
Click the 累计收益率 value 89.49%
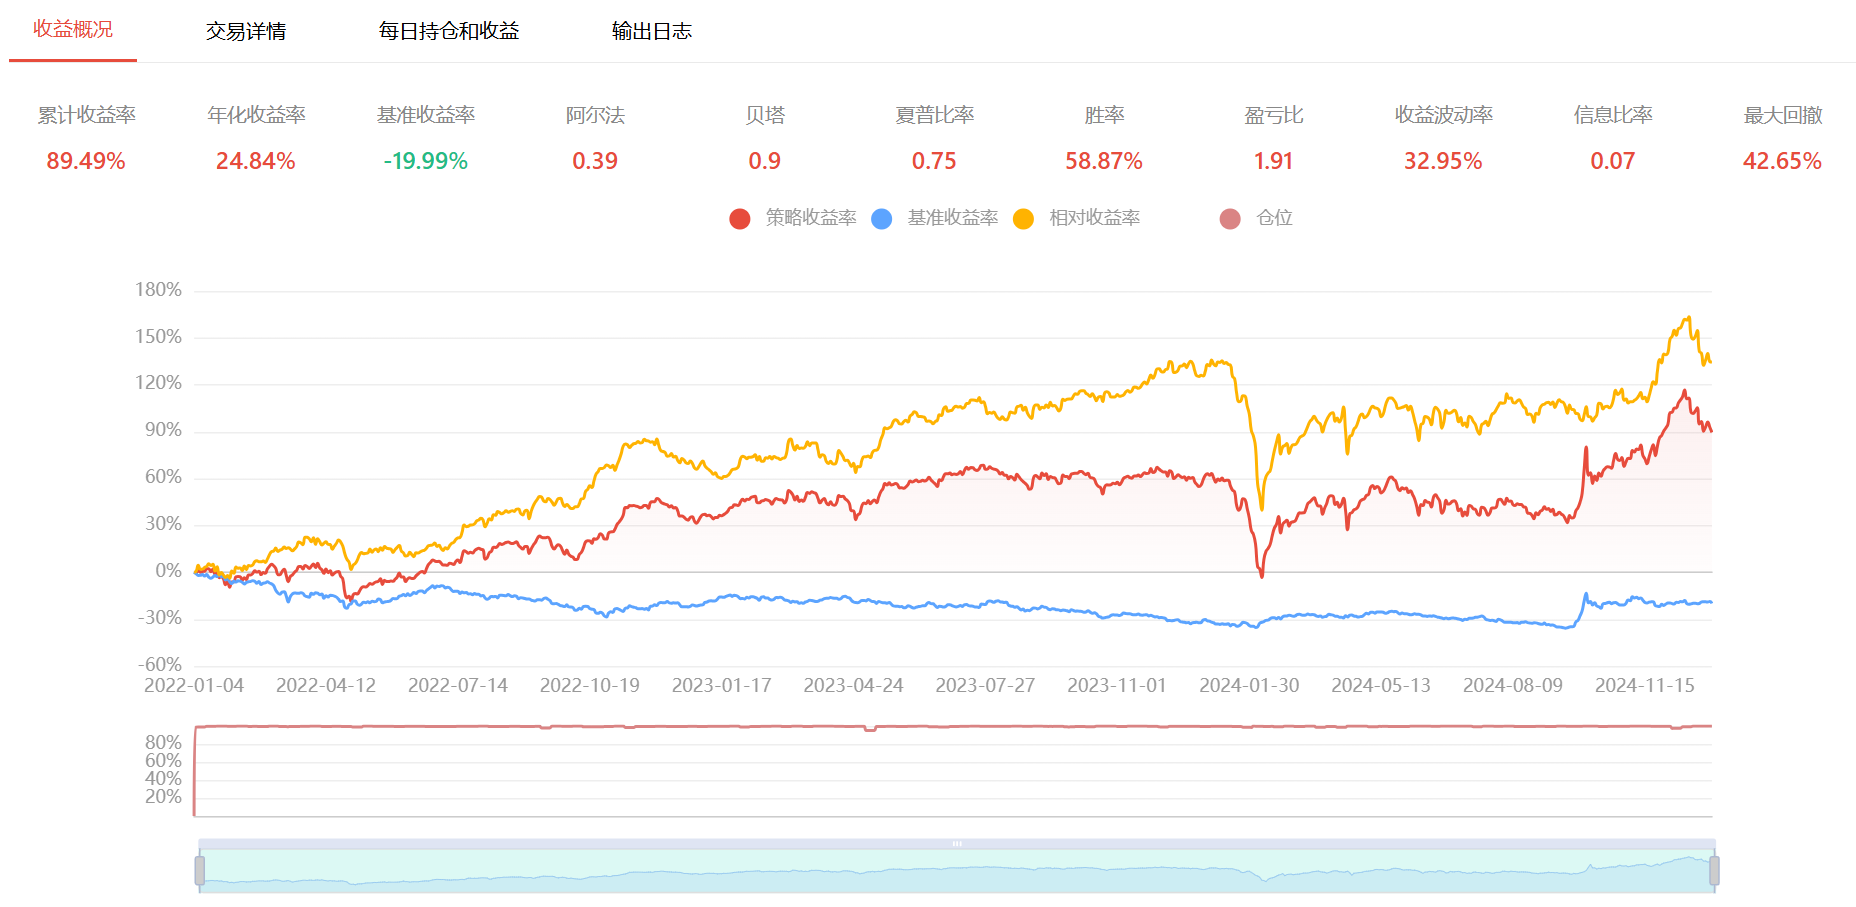click(x=86, y=161)
